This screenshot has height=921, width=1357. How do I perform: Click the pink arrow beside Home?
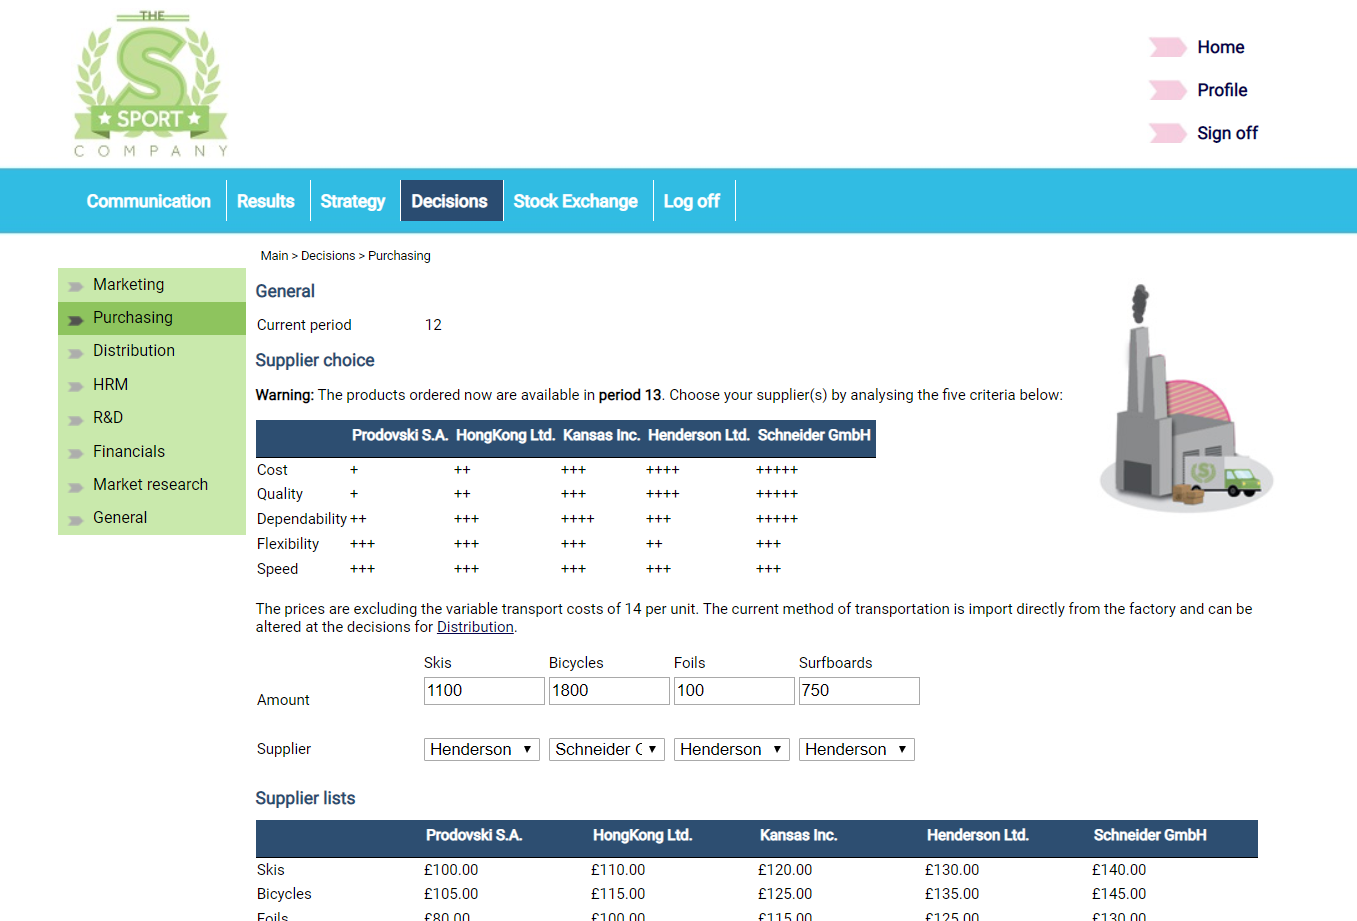(x=1166, y=47)
